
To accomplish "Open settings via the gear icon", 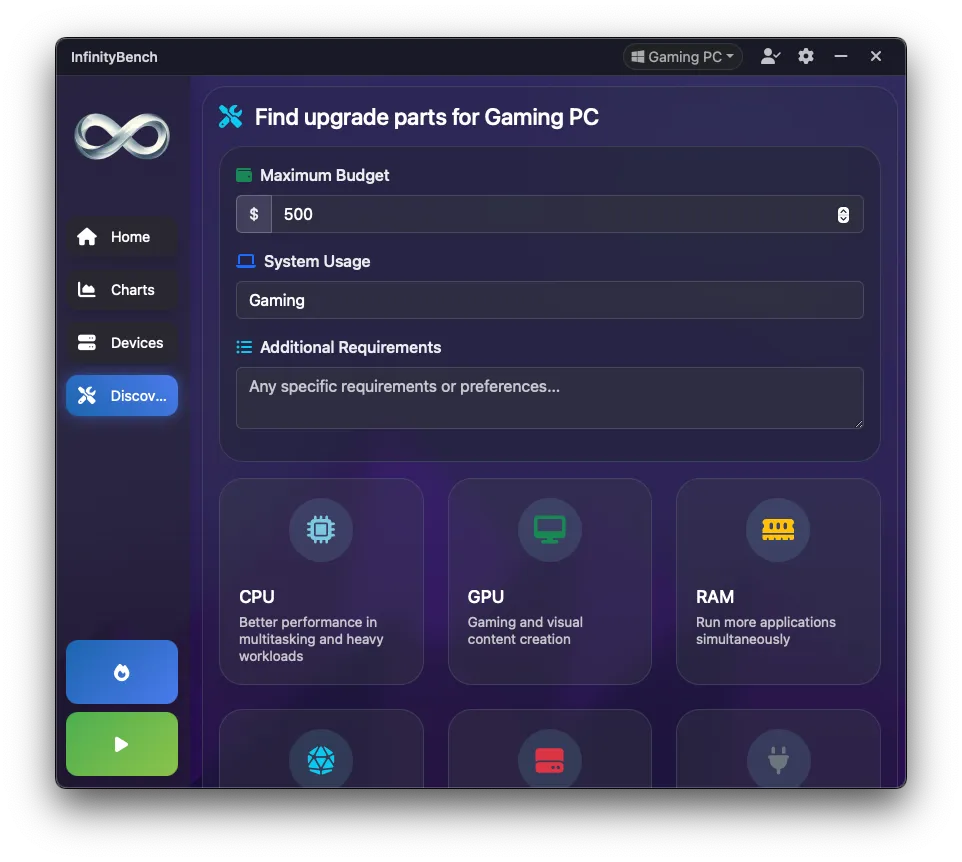I will point(806,57).
